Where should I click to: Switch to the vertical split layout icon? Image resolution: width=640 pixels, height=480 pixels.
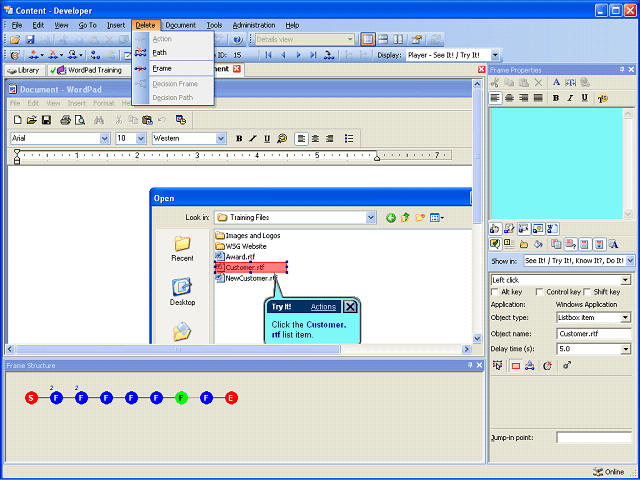pyautogui.click(x=398, y=40)
